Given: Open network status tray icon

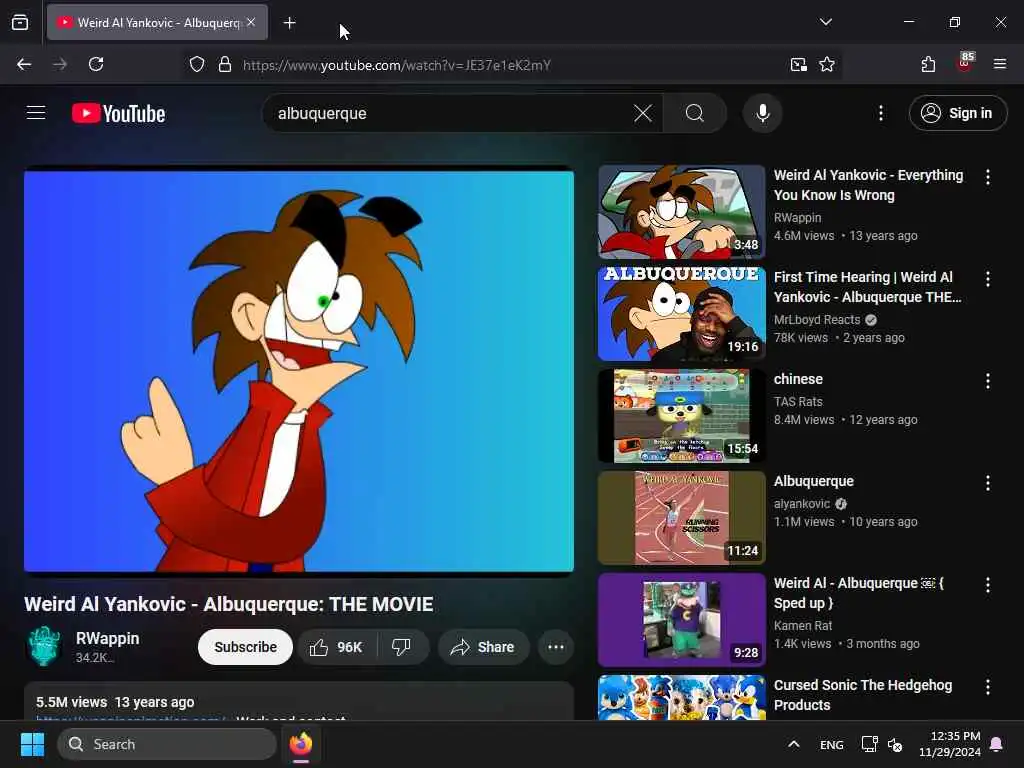Looking at the screenshot, I should (x=869, y=744).
